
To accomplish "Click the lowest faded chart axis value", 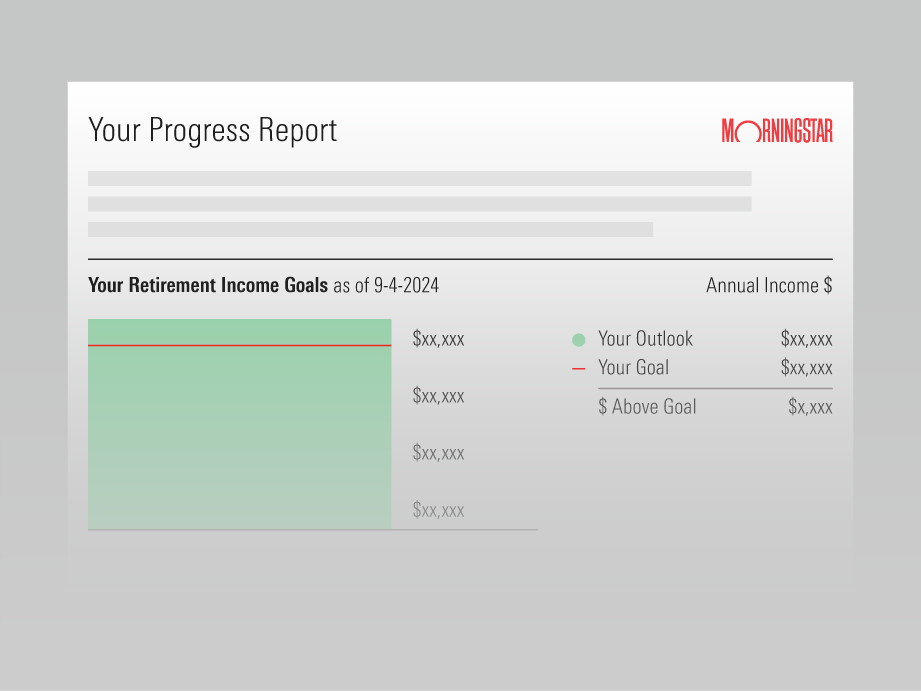I will [438, 511].
